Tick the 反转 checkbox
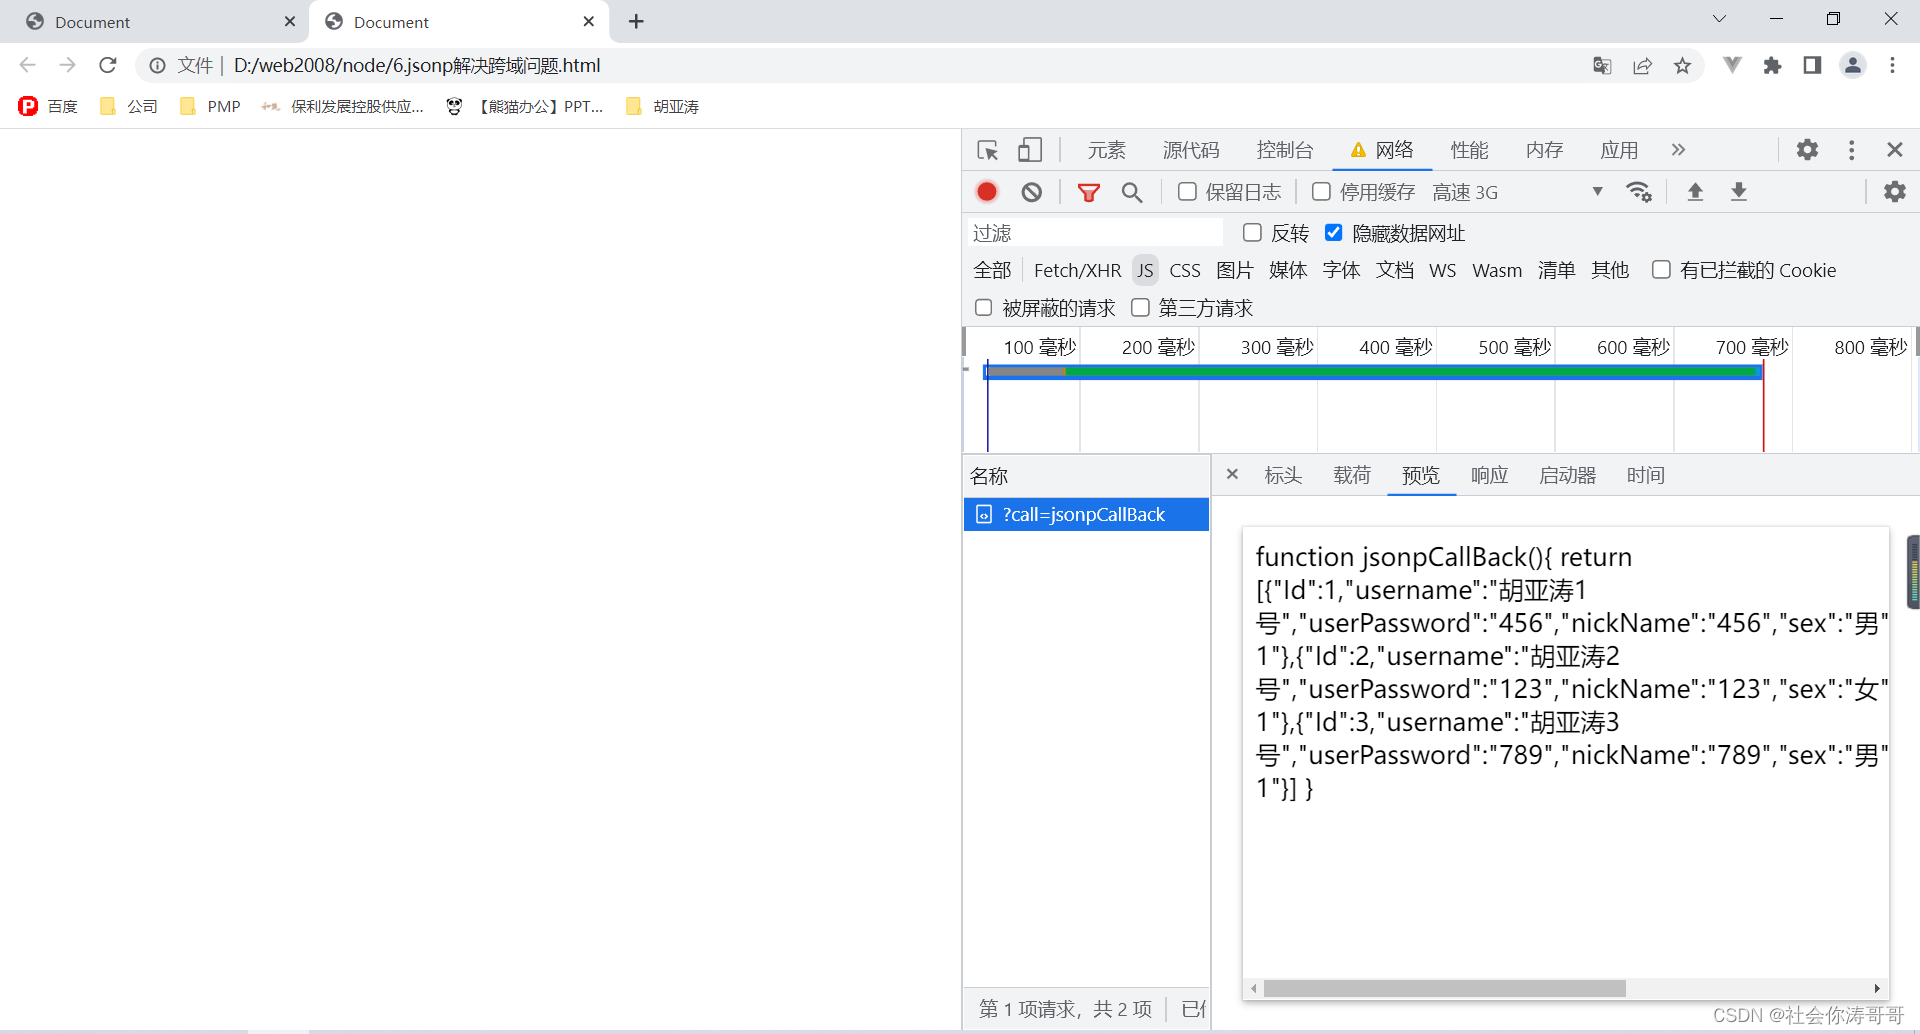 1252,232
